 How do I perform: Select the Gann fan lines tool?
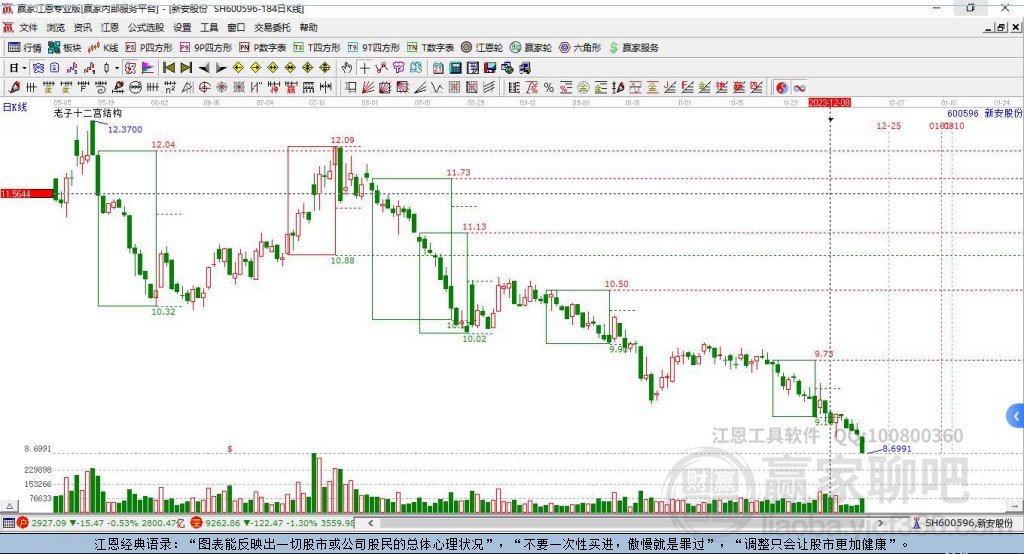click(368, 87)
